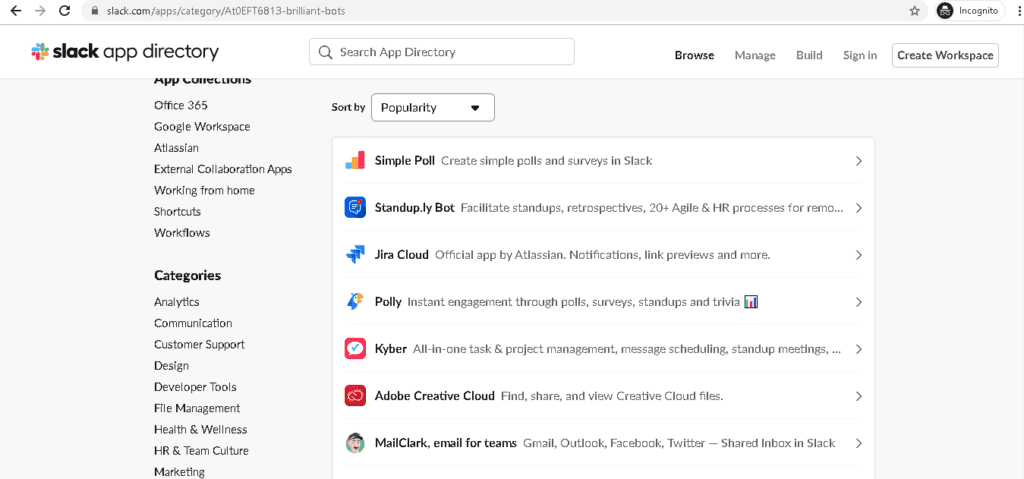Screen dimensions: 1024x479
Task: Open the Office 365 collection
Action: pyautogui.click(x=181, y=105)
